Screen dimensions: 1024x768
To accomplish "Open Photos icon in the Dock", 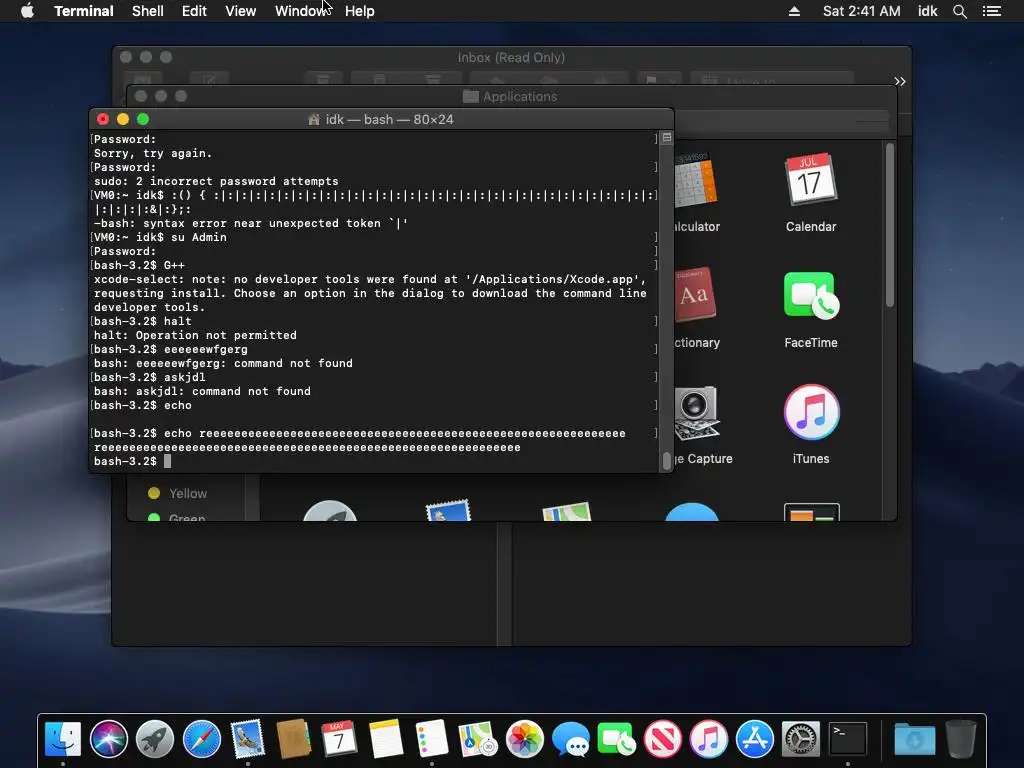I will pos(524,739).
